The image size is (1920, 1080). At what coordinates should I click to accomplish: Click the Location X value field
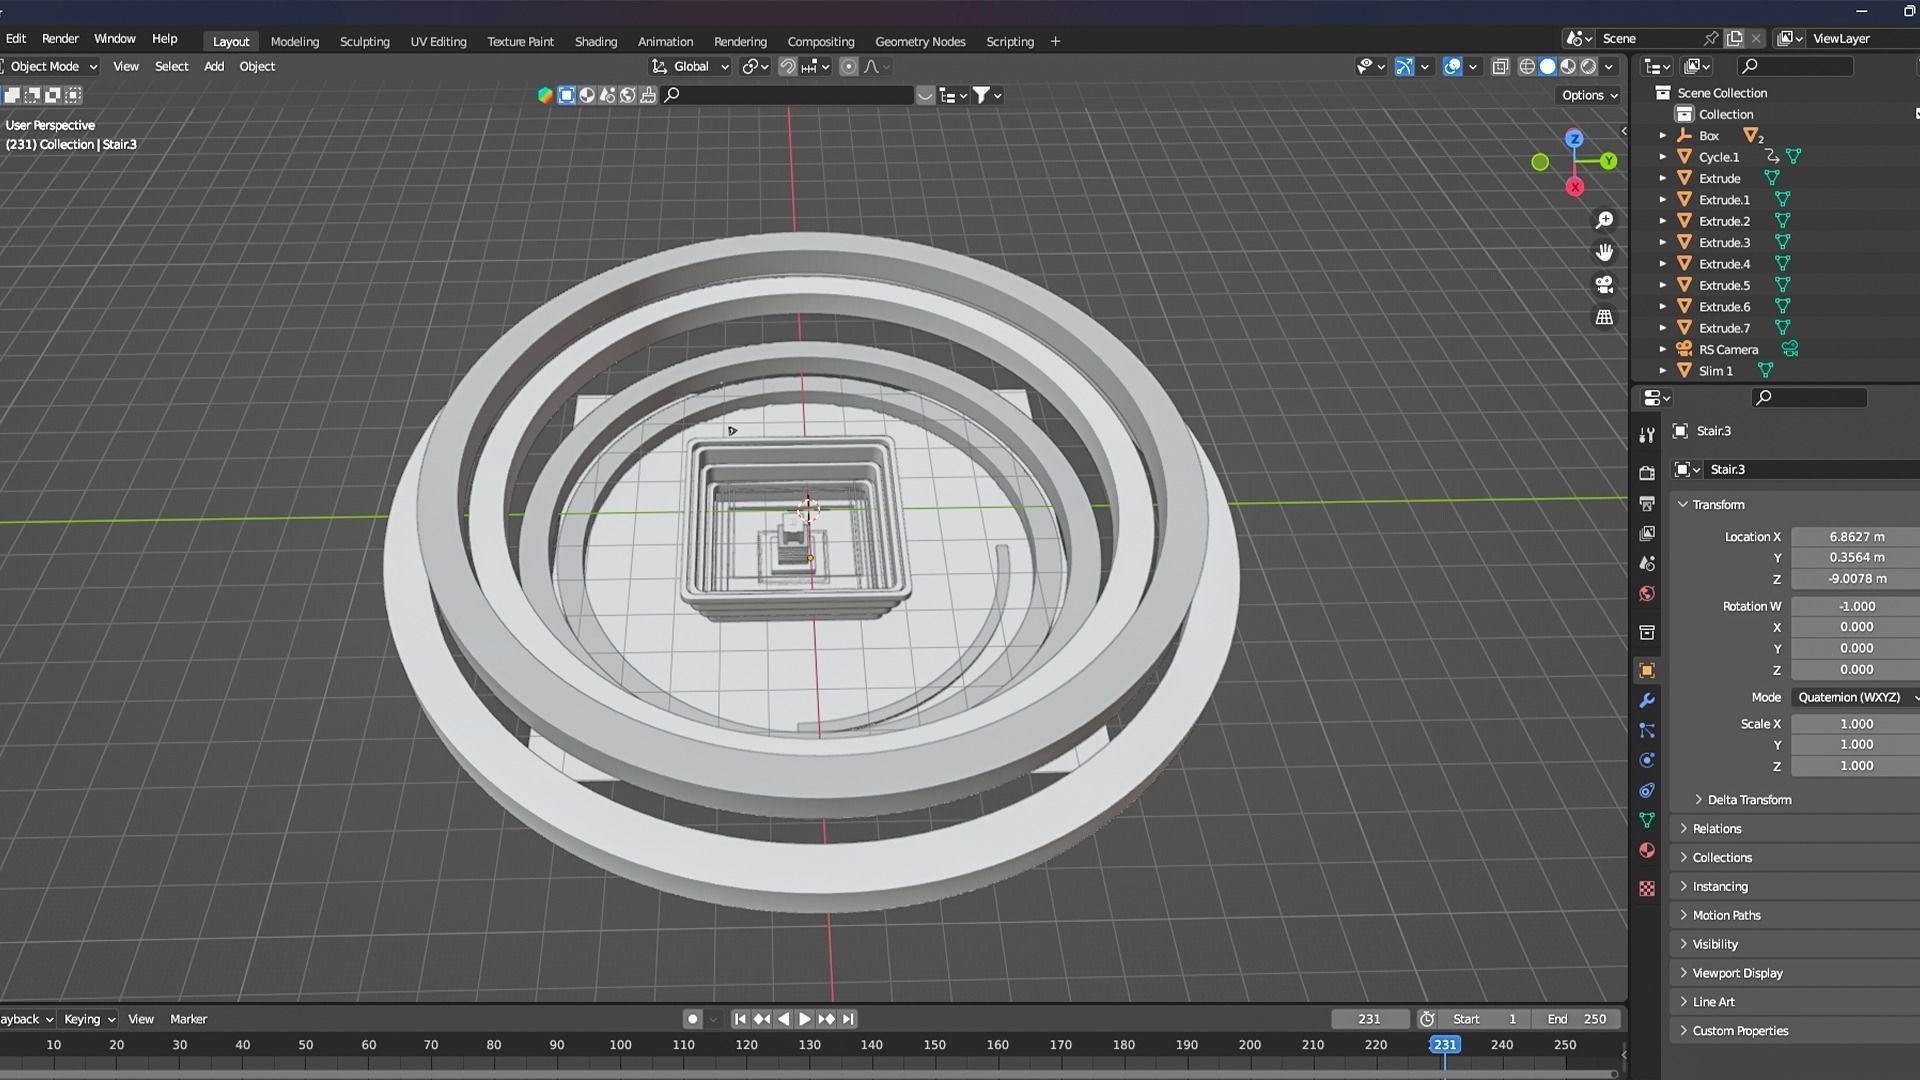pyautogui.click(x=1855, y=537)
